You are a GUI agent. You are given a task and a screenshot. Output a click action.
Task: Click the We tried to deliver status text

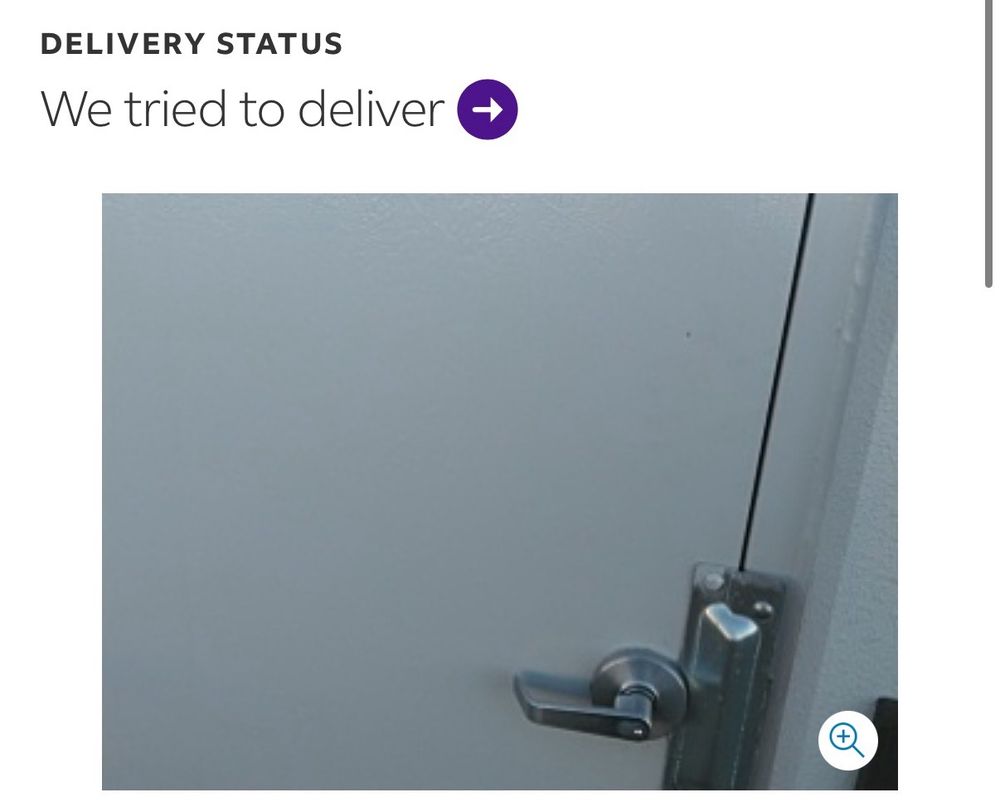coord(242,108)
